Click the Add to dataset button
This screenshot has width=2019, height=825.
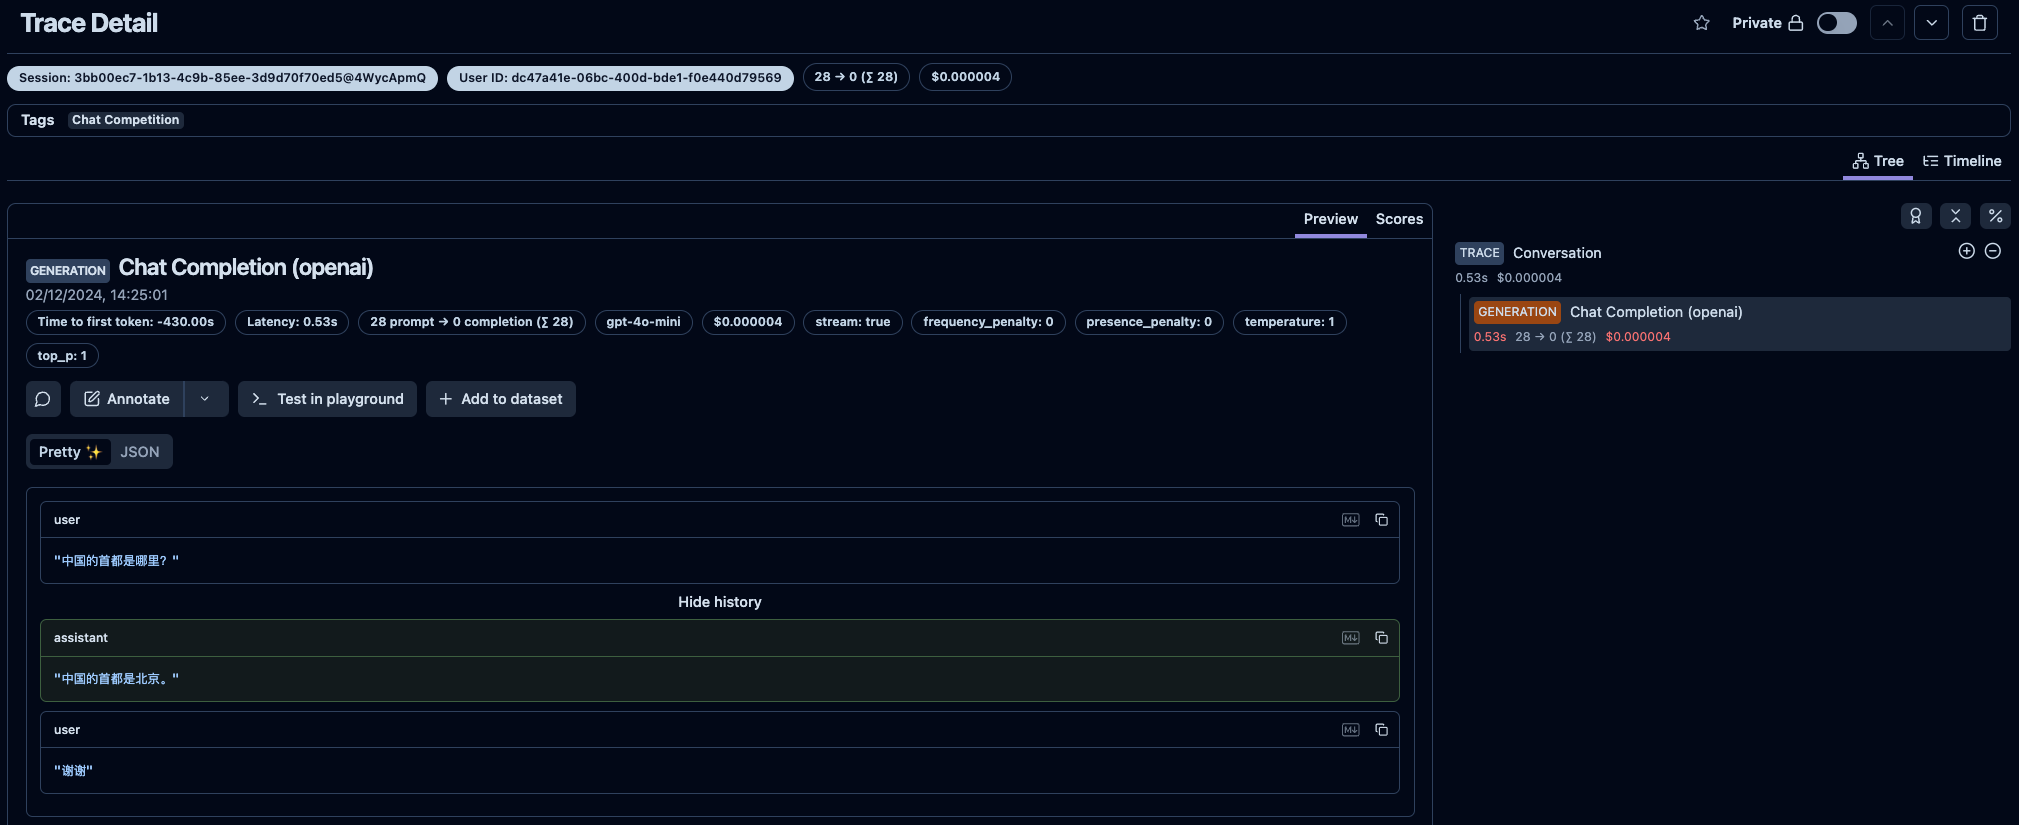point(500,399)
